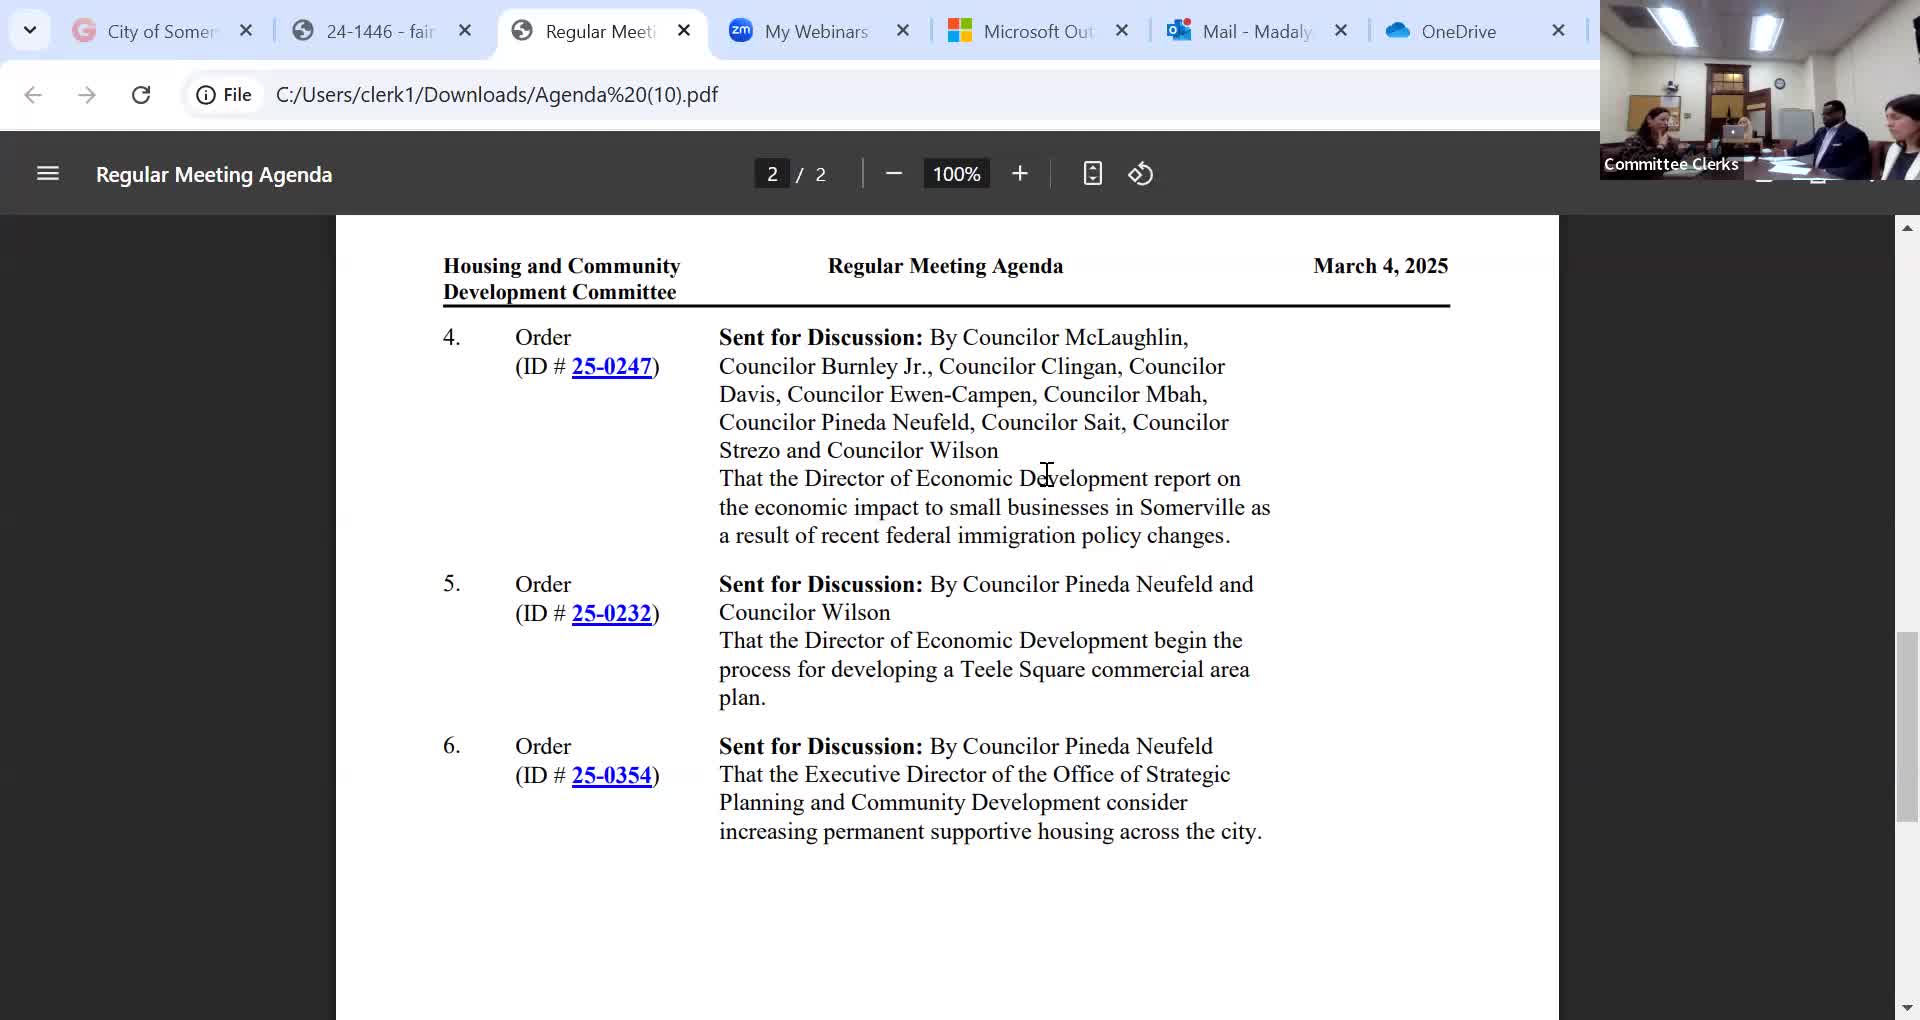Click the fit to page icon
Screen dimensions: 1920x1020
coord(1092,174)
